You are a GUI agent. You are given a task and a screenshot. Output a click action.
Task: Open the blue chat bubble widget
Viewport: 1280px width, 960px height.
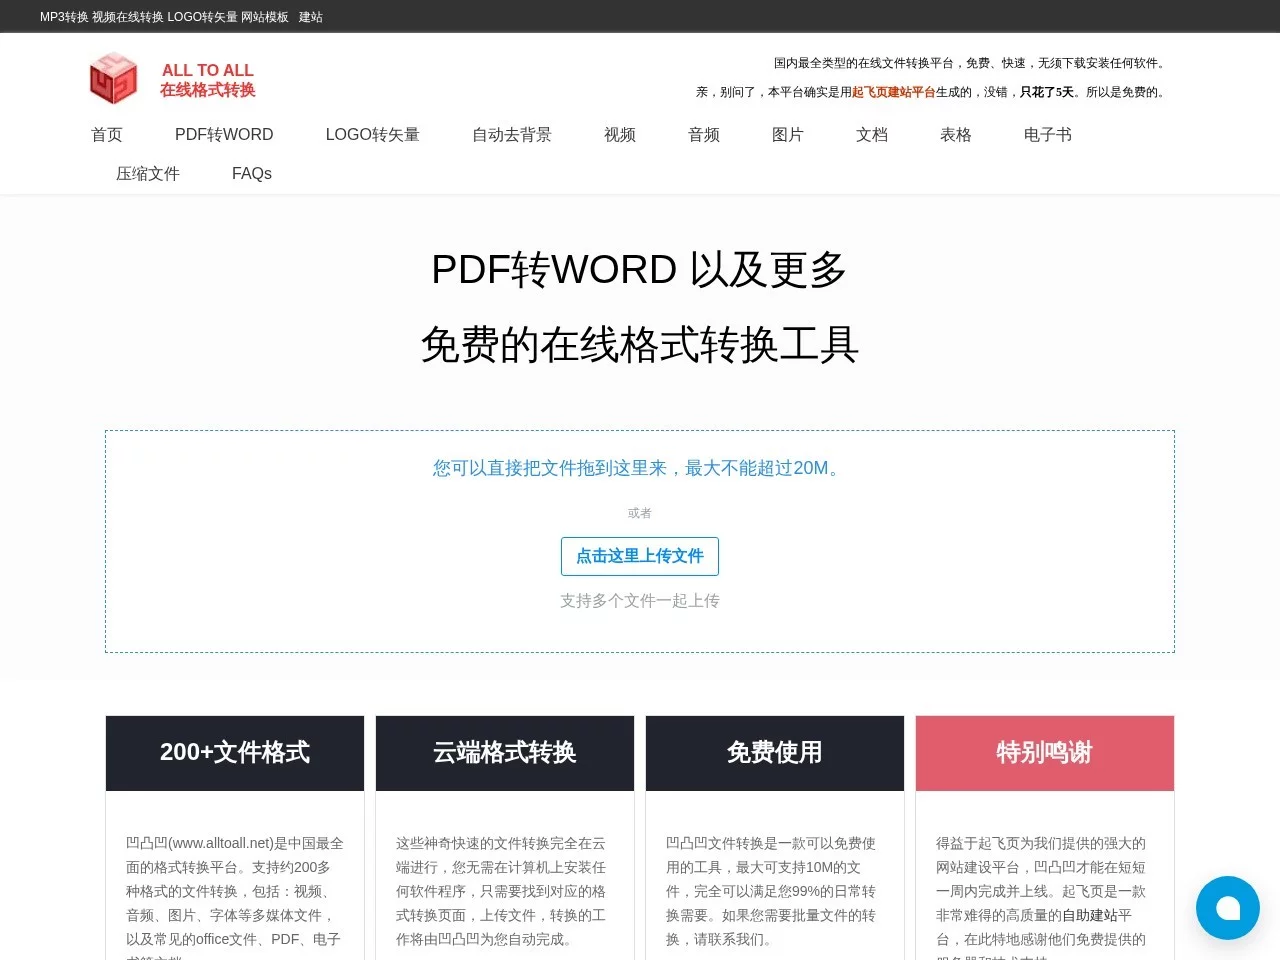(1227, 908)
